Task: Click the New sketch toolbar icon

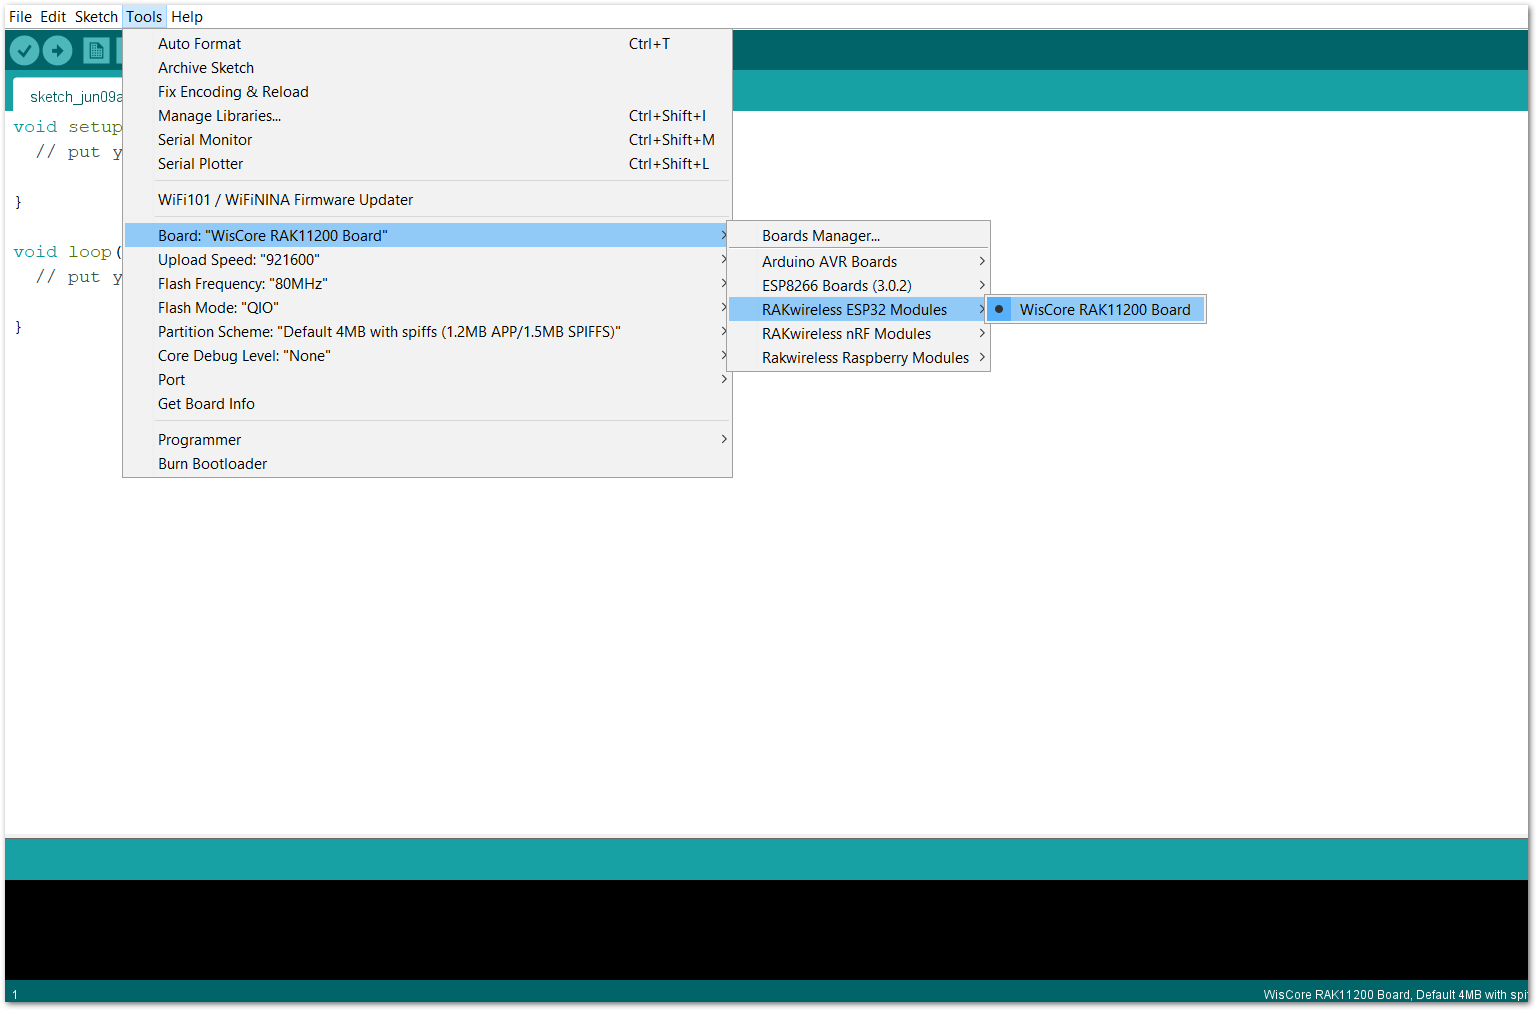Action: point(96,50)
